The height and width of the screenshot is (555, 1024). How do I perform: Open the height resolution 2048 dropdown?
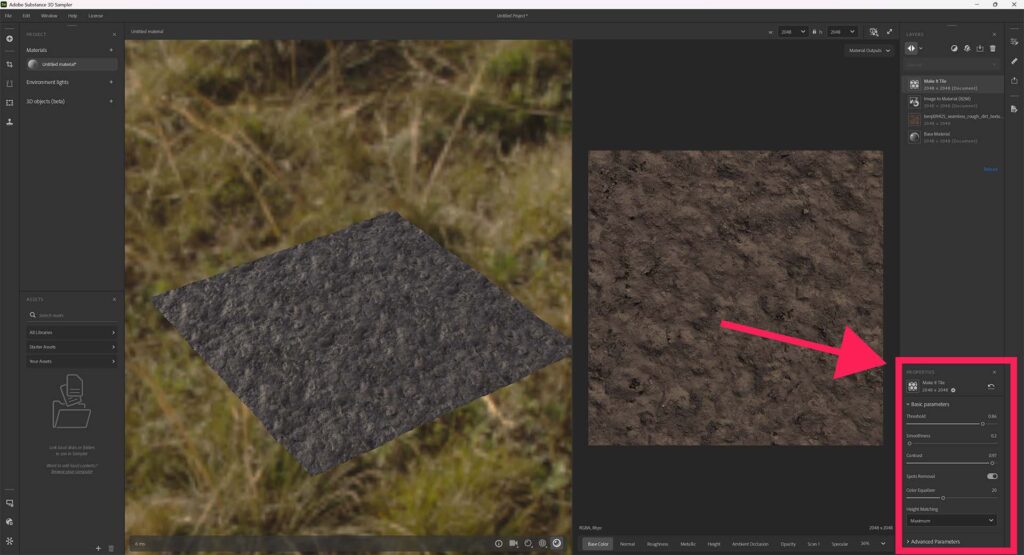pos(842,31)
